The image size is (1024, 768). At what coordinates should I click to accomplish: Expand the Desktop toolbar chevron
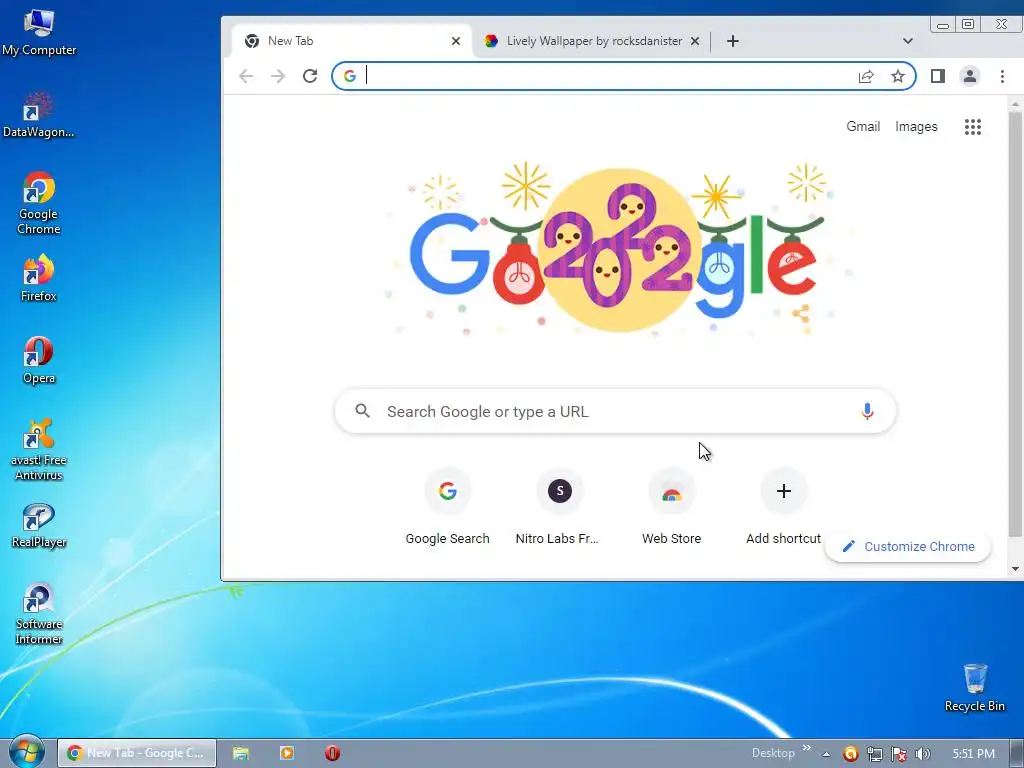tap(807, 748)
